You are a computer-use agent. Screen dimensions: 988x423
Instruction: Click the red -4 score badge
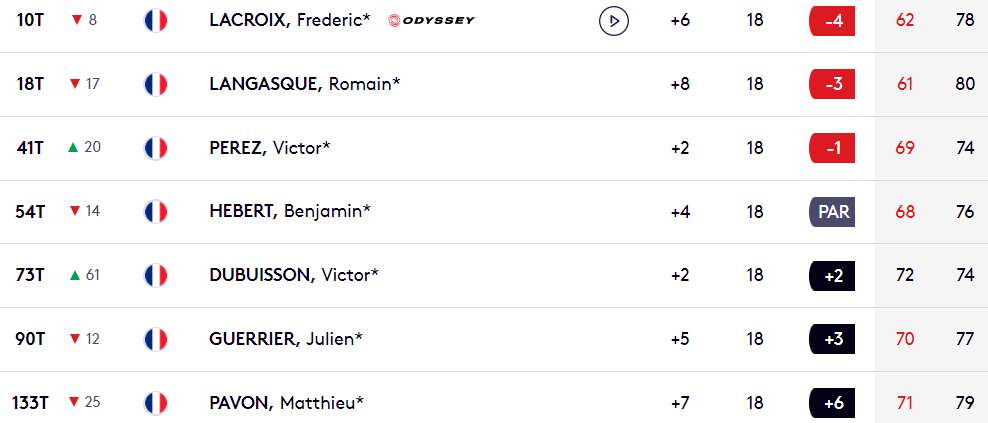pyautogui.click(x=832, y=21)
